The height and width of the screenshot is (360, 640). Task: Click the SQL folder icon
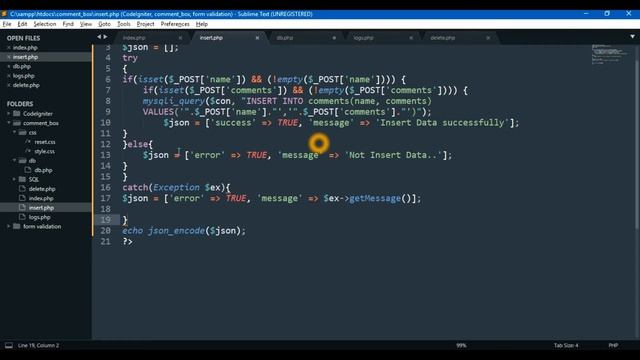point(22,179)
